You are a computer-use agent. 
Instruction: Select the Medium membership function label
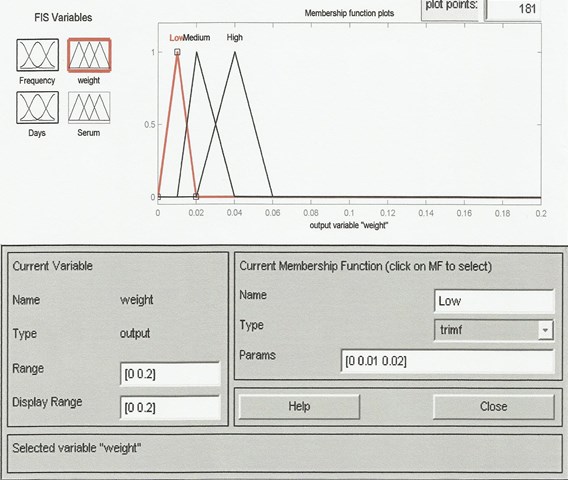point(197,37)
